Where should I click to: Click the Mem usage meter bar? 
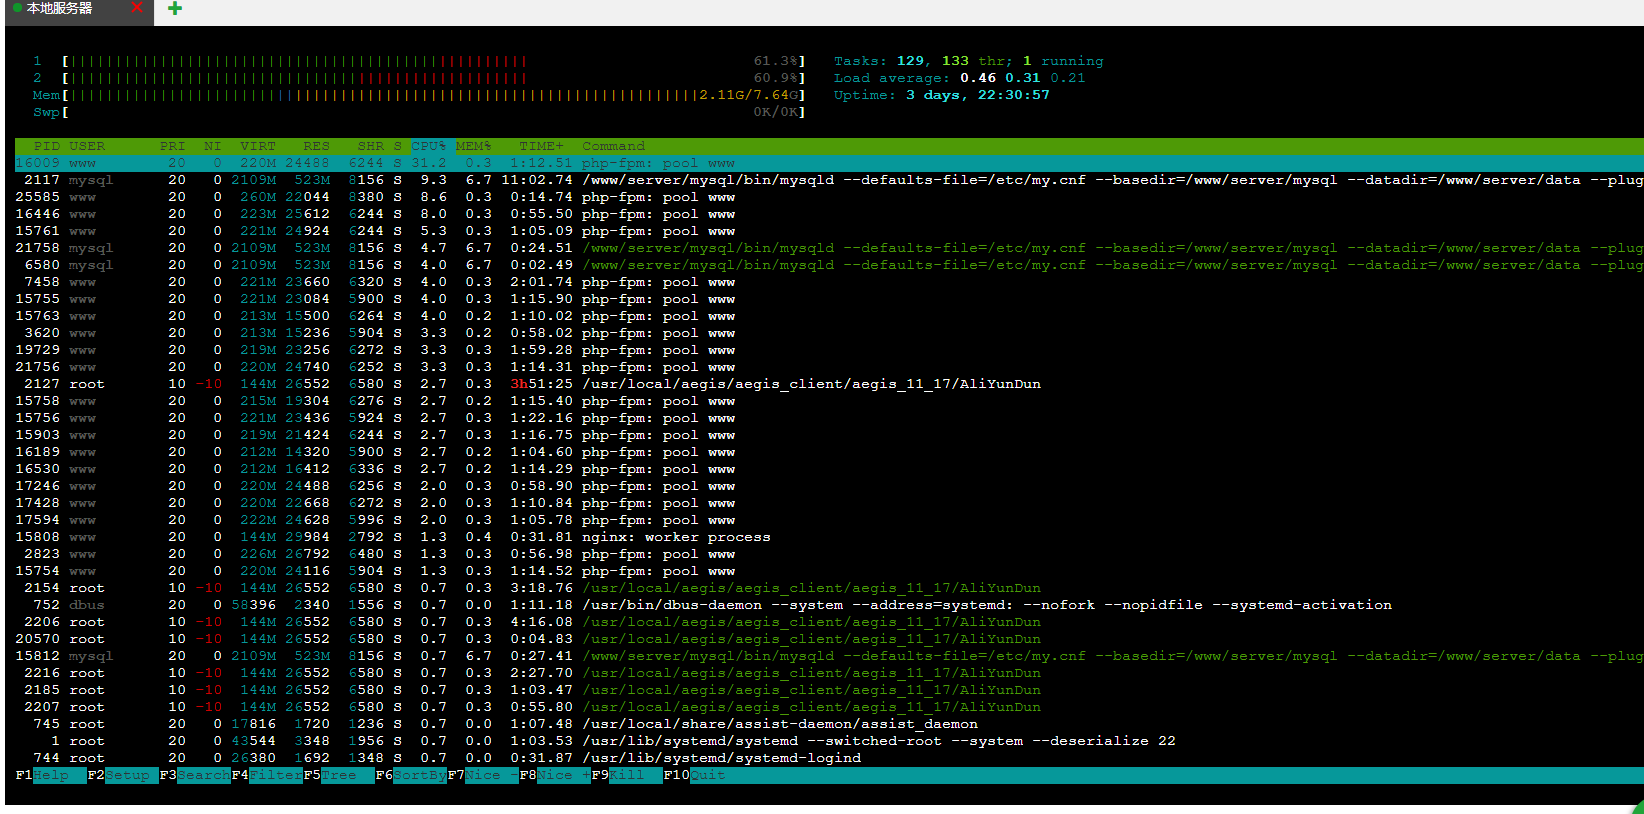tap(433, 95)
